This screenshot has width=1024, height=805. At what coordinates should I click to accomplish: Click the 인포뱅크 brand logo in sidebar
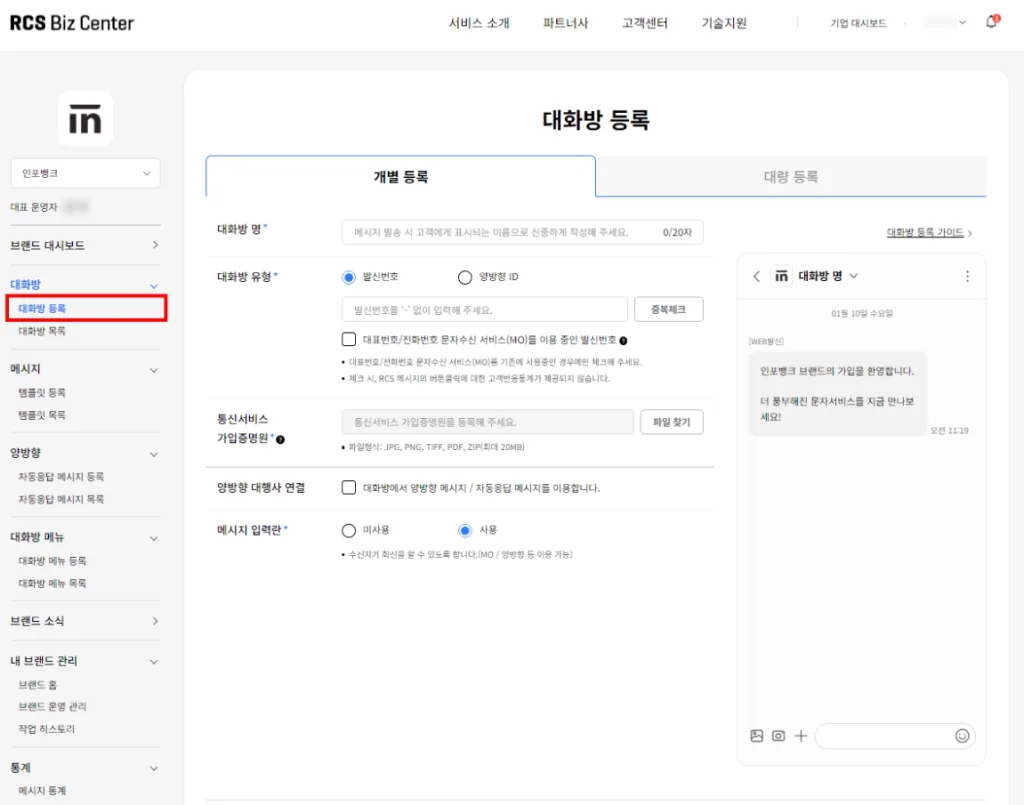86,119
